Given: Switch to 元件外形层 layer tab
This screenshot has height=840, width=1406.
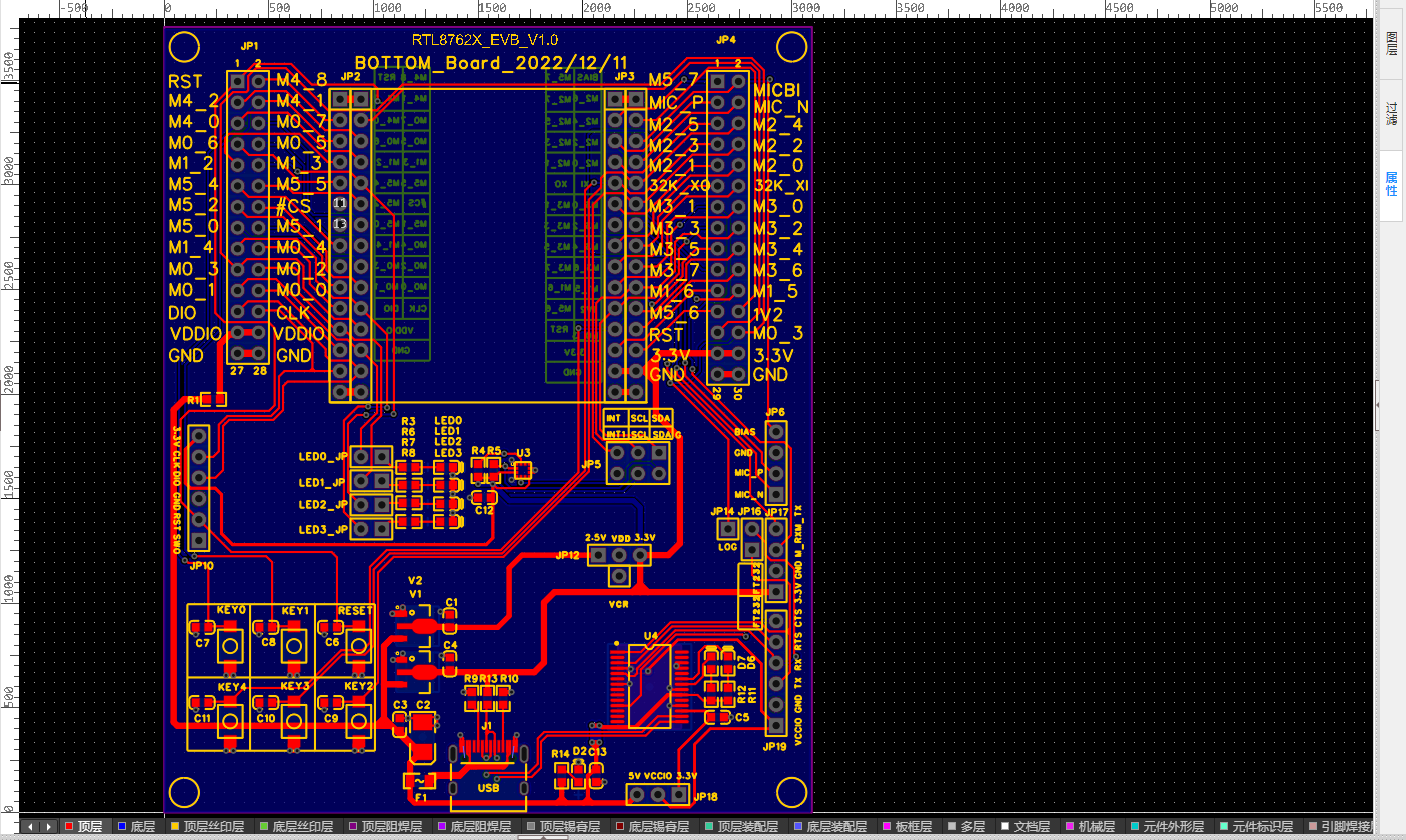Looking at the screenshot, I should 1169,827.
